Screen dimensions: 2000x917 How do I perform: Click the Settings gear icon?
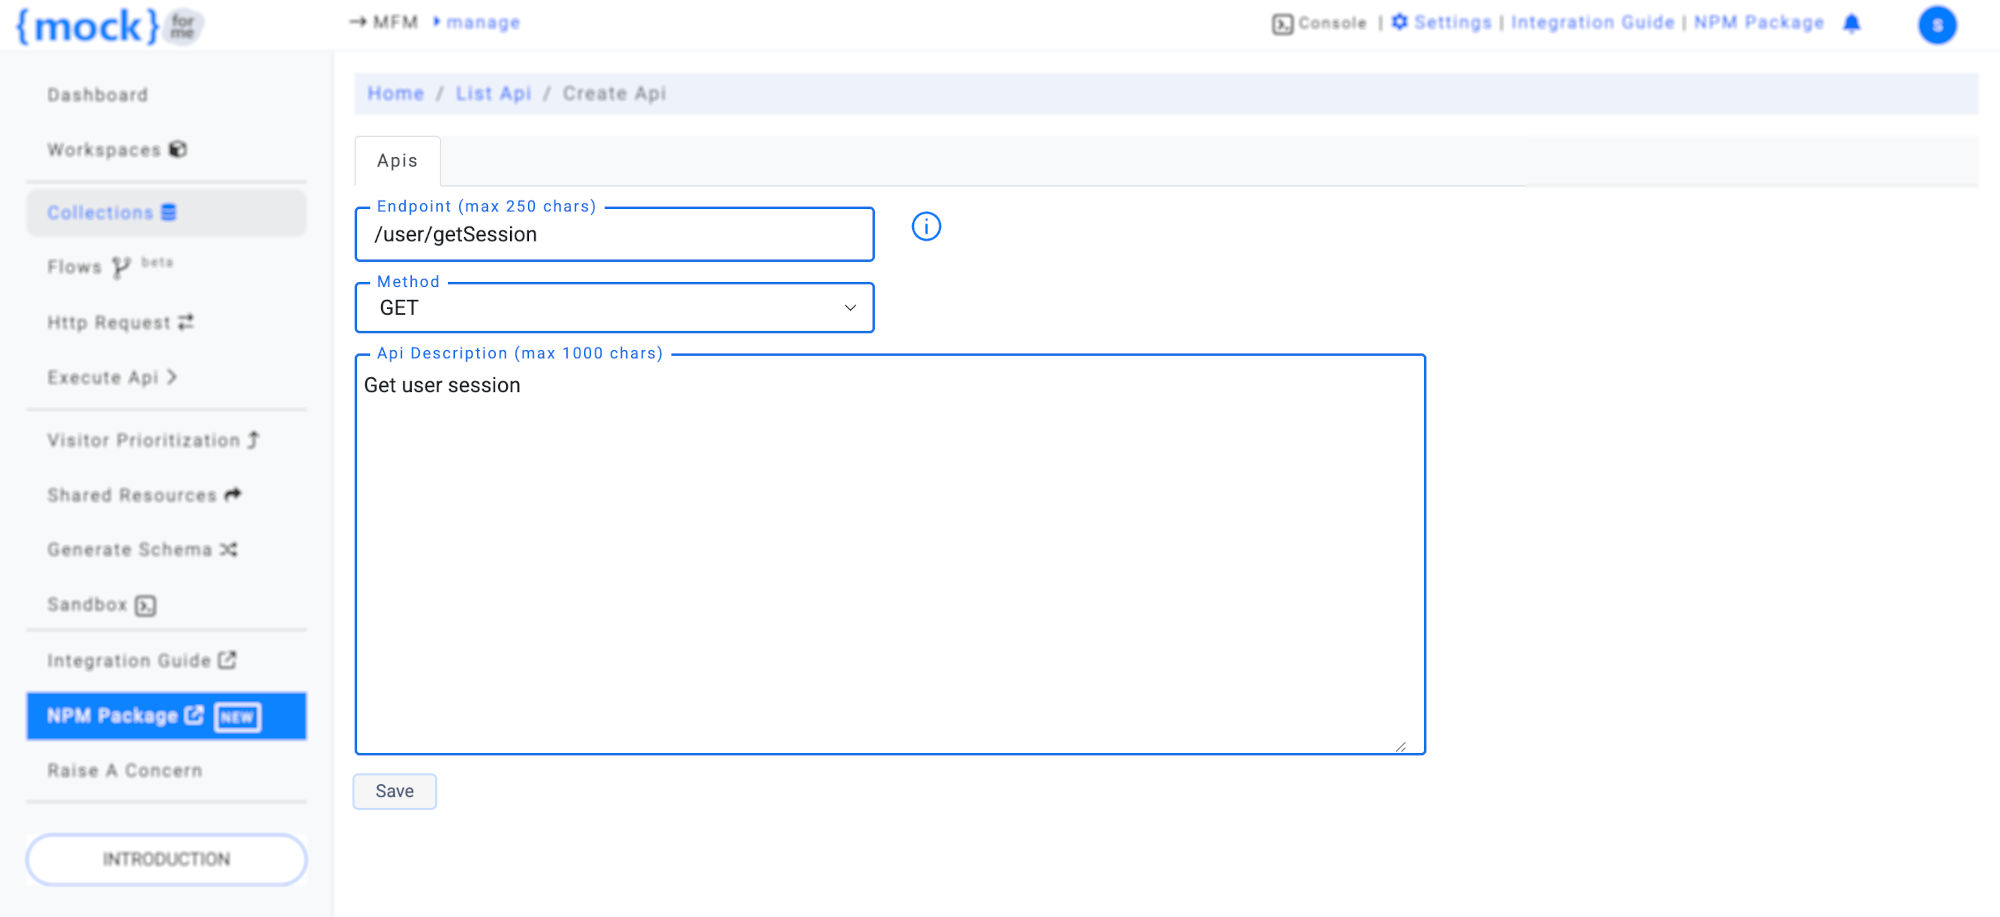click(x=1400, y=22)
